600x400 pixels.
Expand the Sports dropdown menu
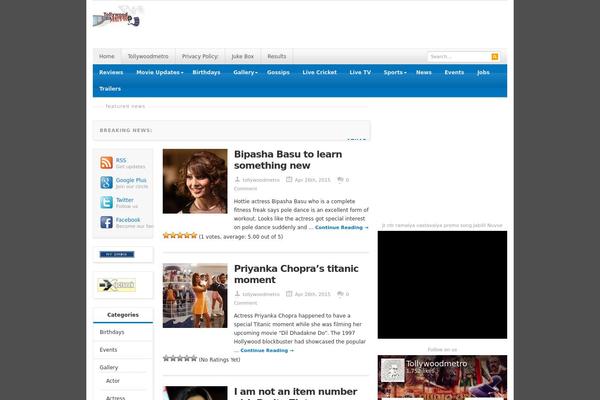[395, 72]
